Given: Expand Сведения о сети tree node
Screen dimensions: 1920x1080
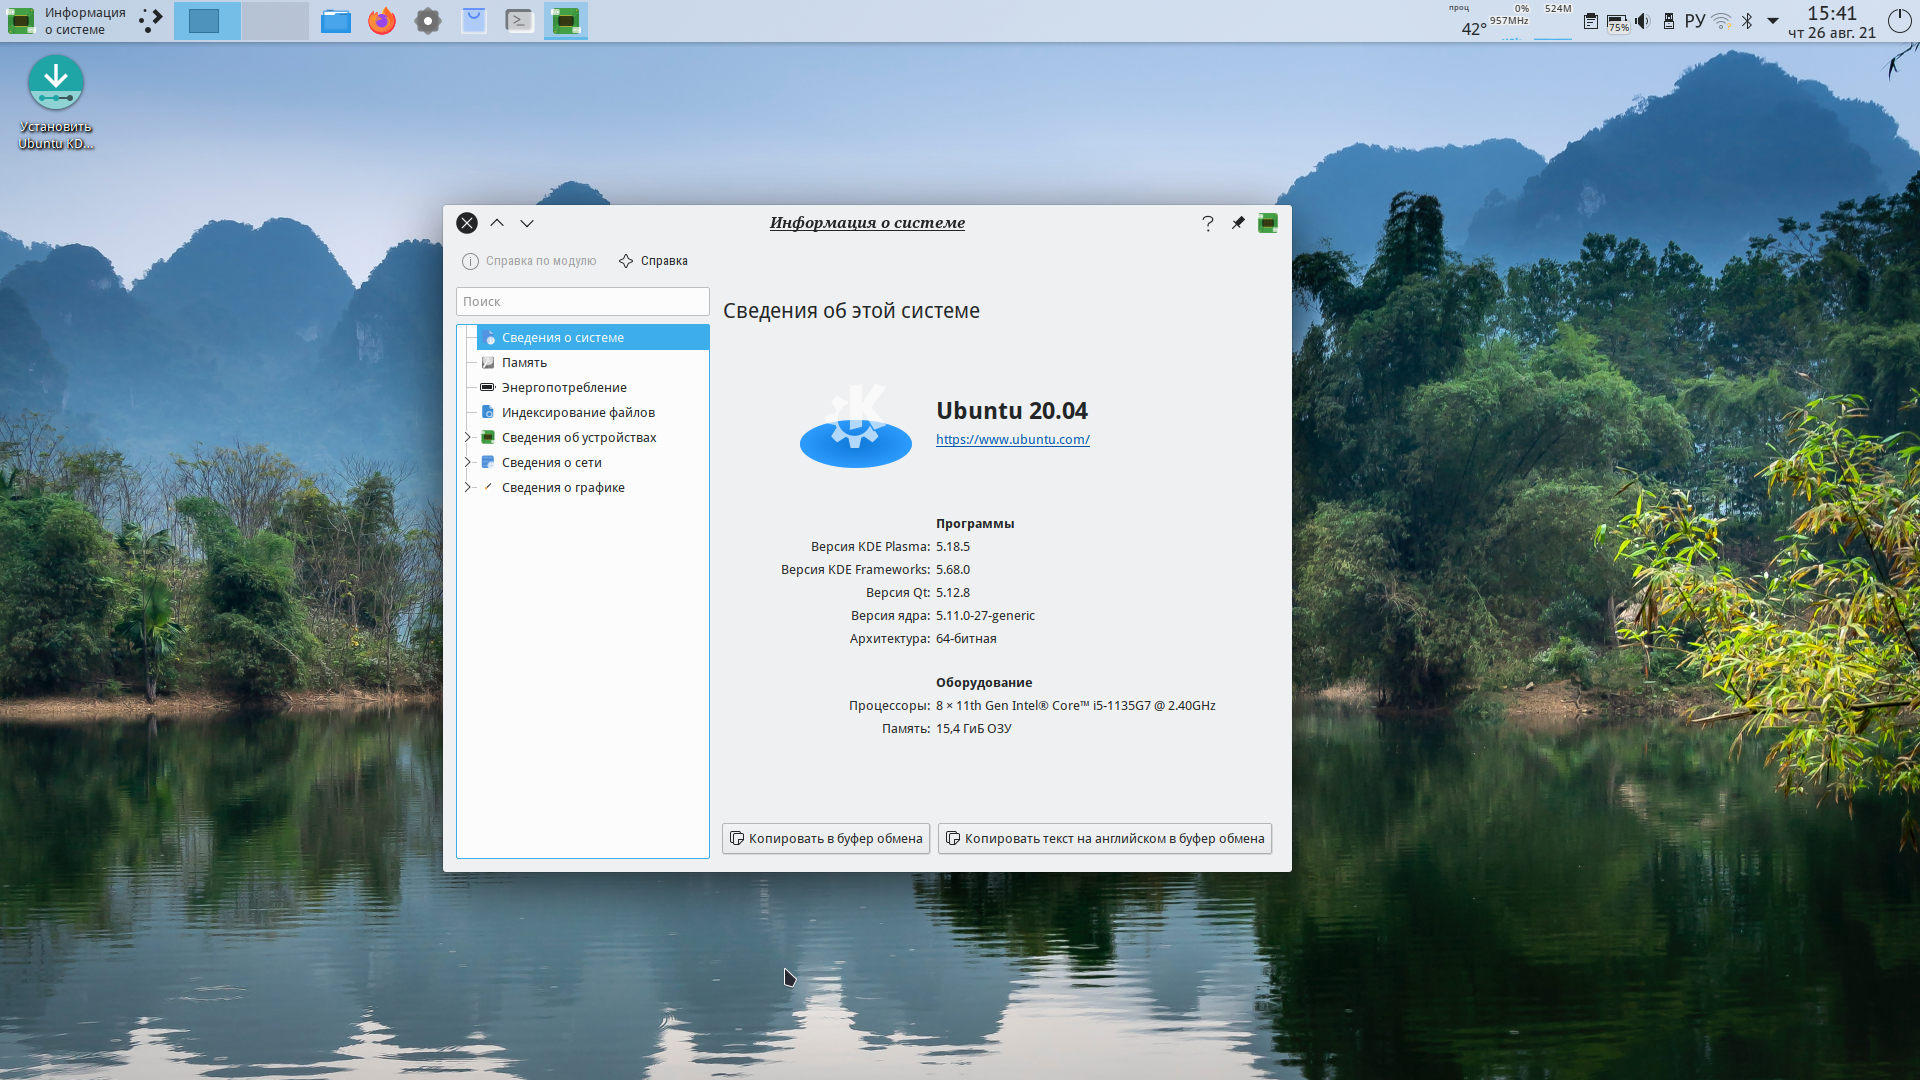Looking at the screenshot, I should (x=467, y=463).
